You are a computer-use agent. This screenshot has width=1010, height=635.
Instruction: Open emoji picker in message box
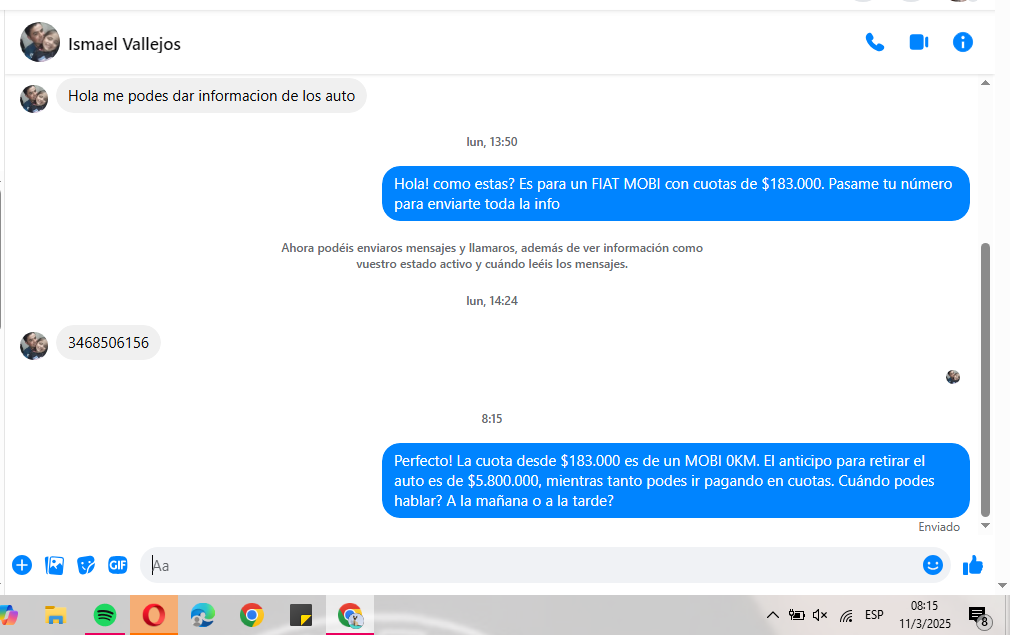coord(932,565)
